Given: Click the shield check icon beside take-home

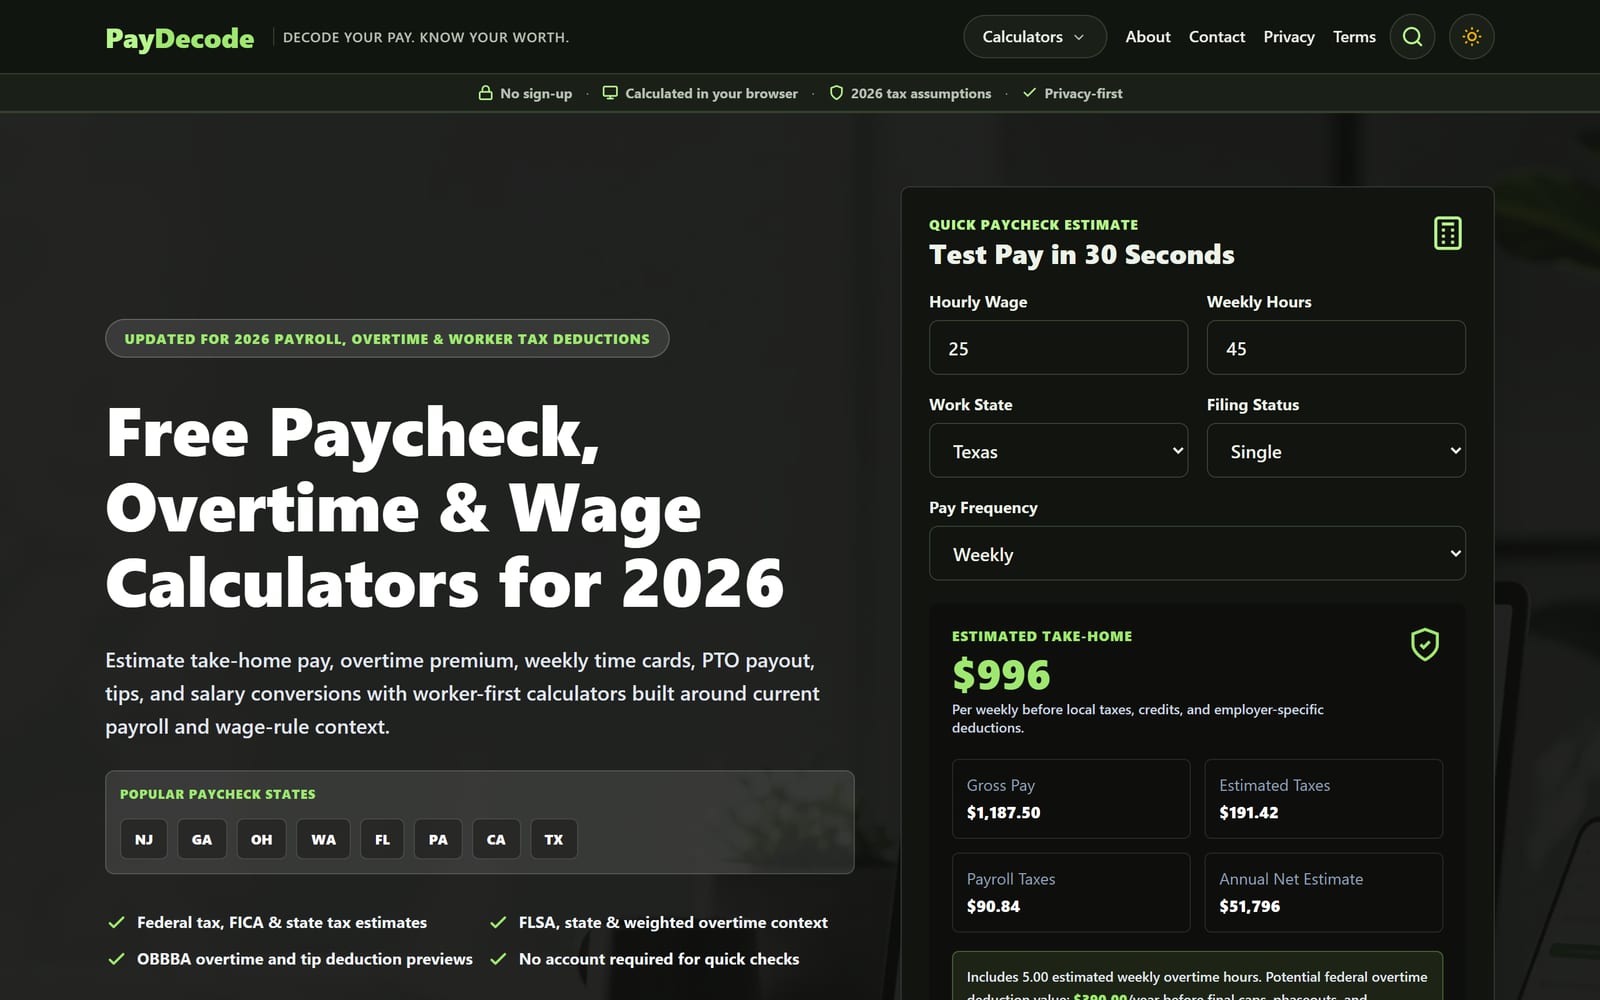Looking at the screenshot, I should click(x=1425, y=644).
